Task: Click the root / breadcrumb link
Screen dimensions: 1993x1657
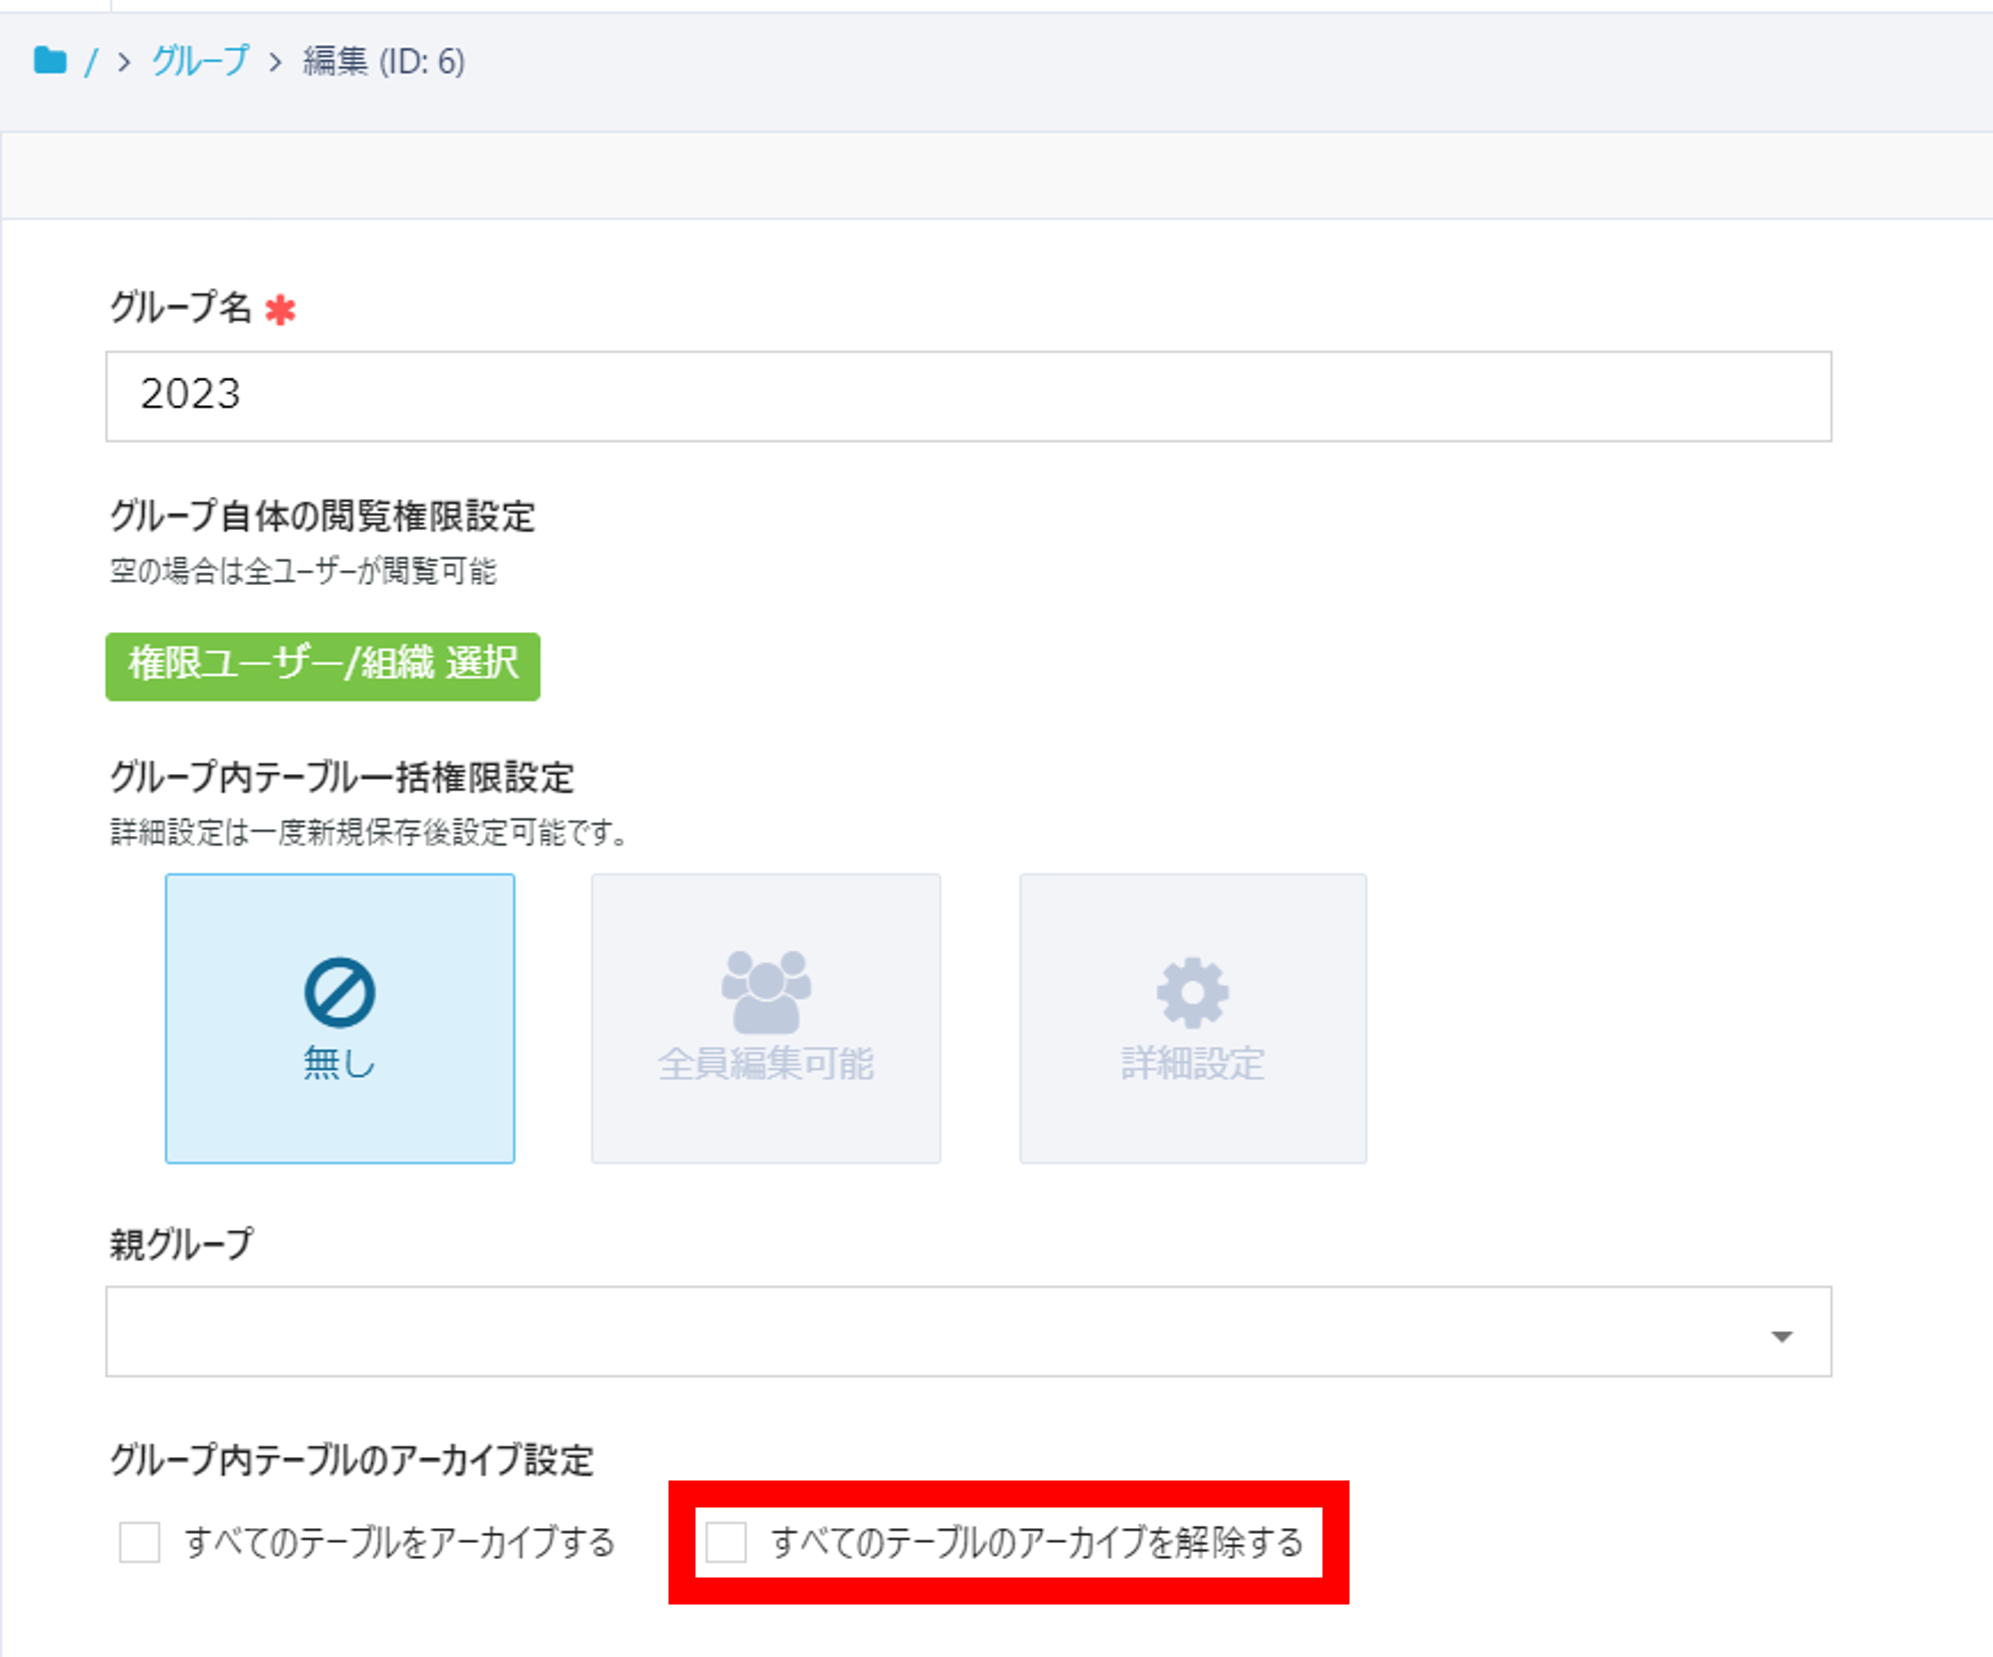Action: pos(92,62)
